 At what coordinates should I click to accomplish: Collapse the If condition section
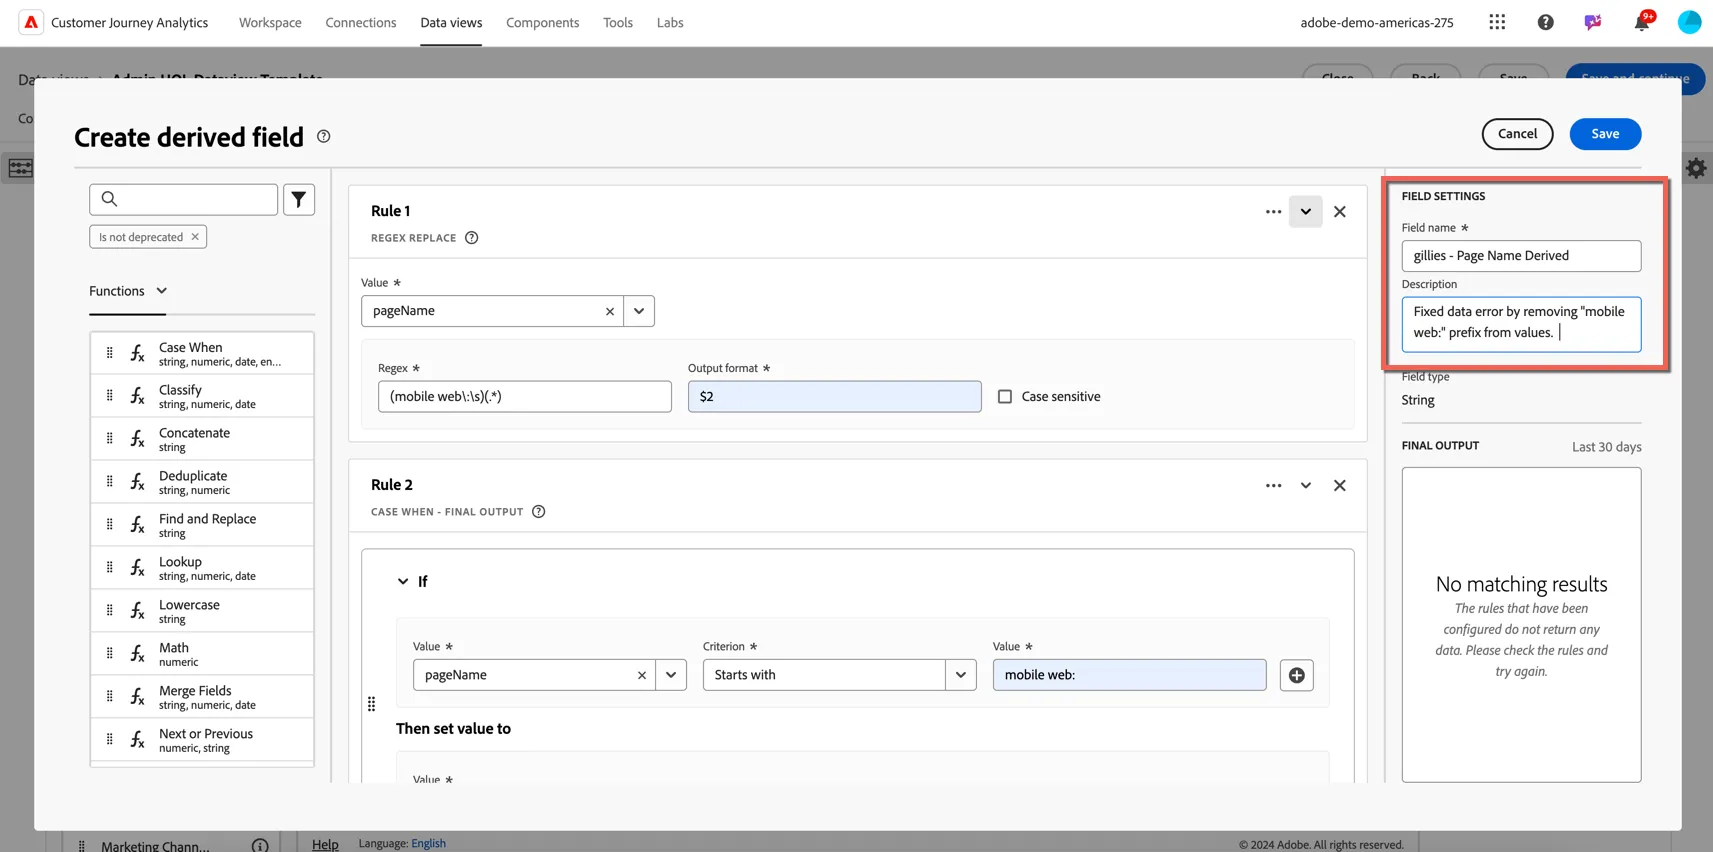pyautogui.click(x=403, y=581)
